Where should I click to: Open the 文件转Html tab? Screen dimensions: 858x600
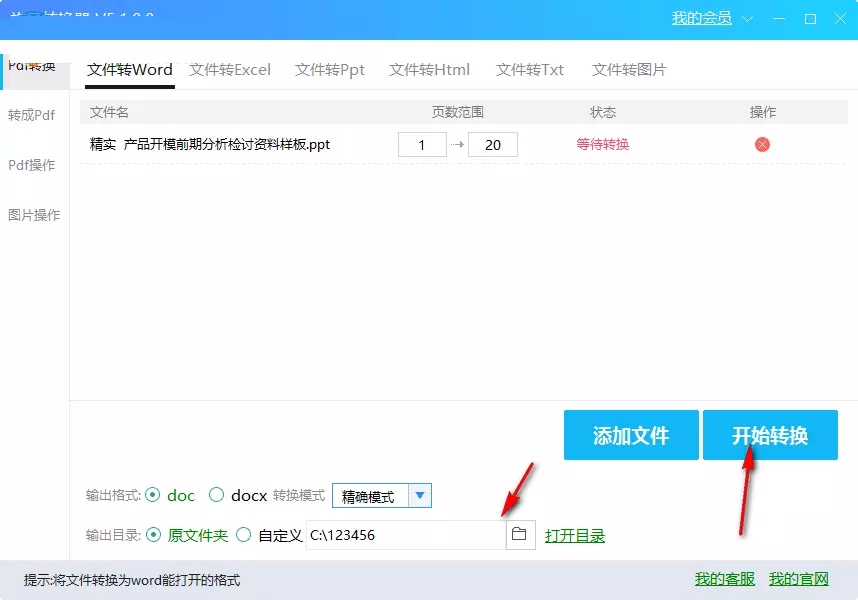coord(428,70)
